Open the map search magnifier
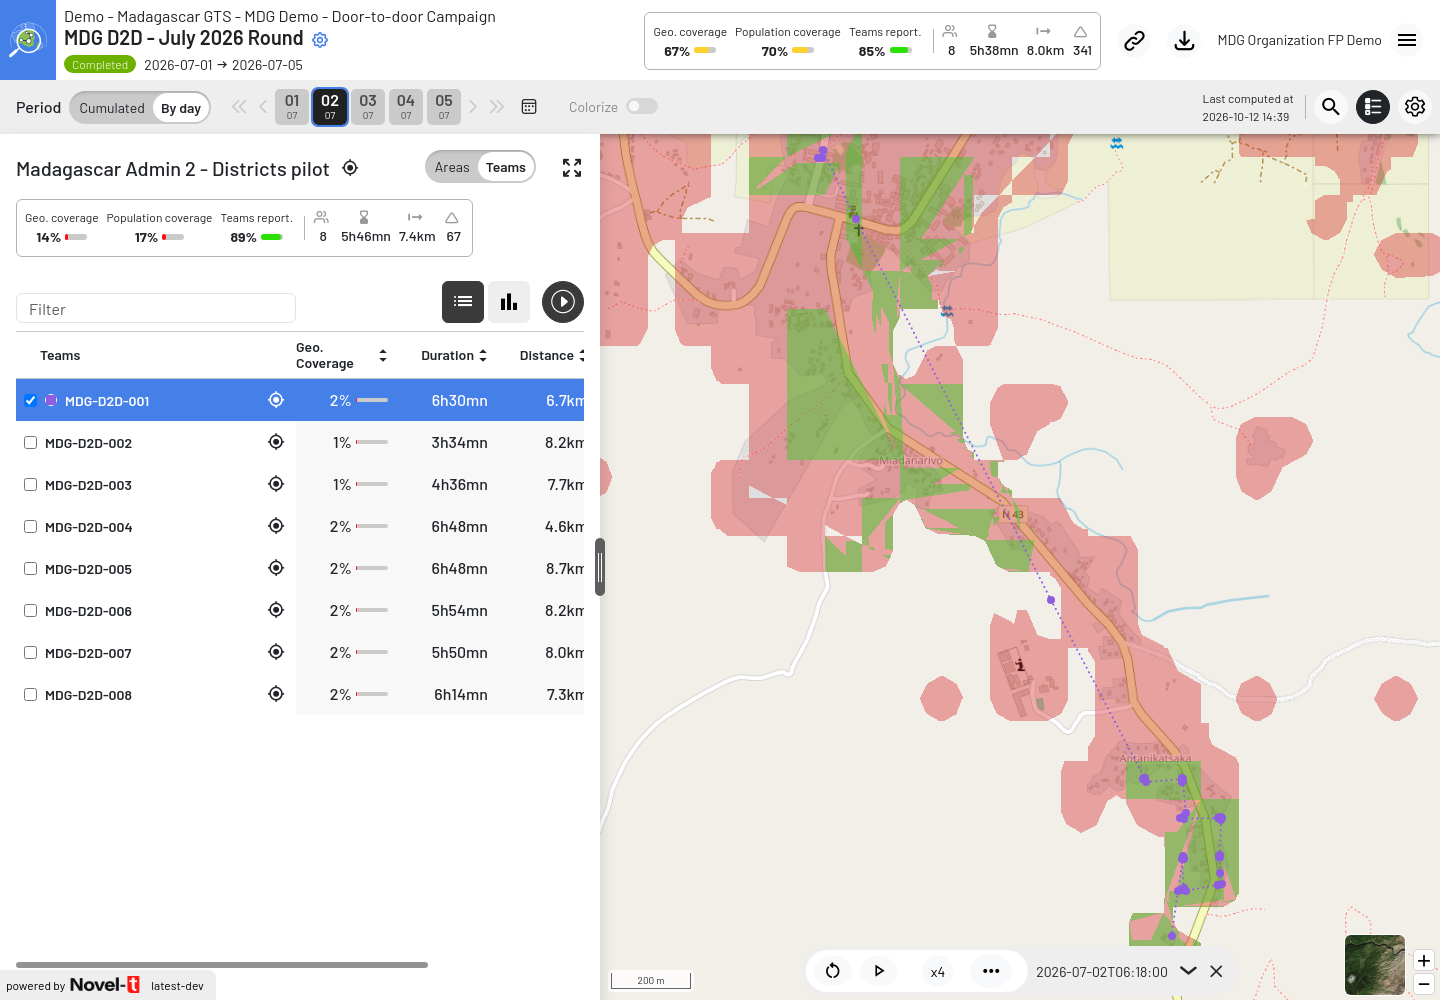1440x1000 pixels. (x=1331, y=107)
